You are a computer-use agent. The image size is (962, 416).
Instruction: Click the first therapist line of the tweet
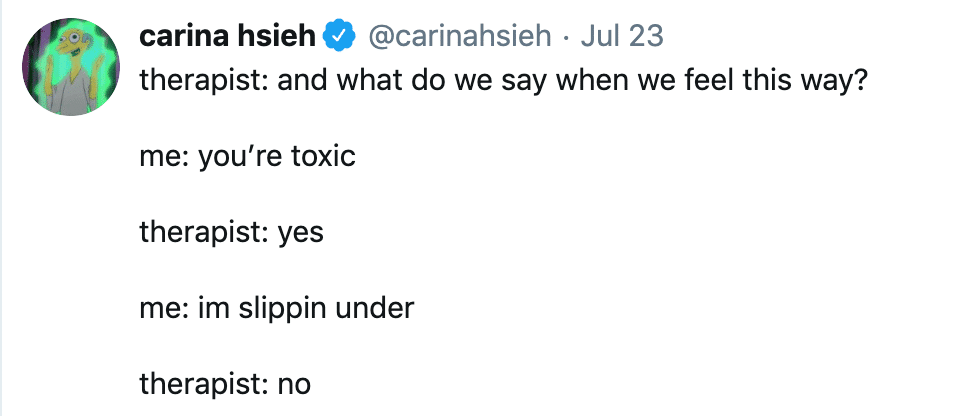tap(503, 82)
